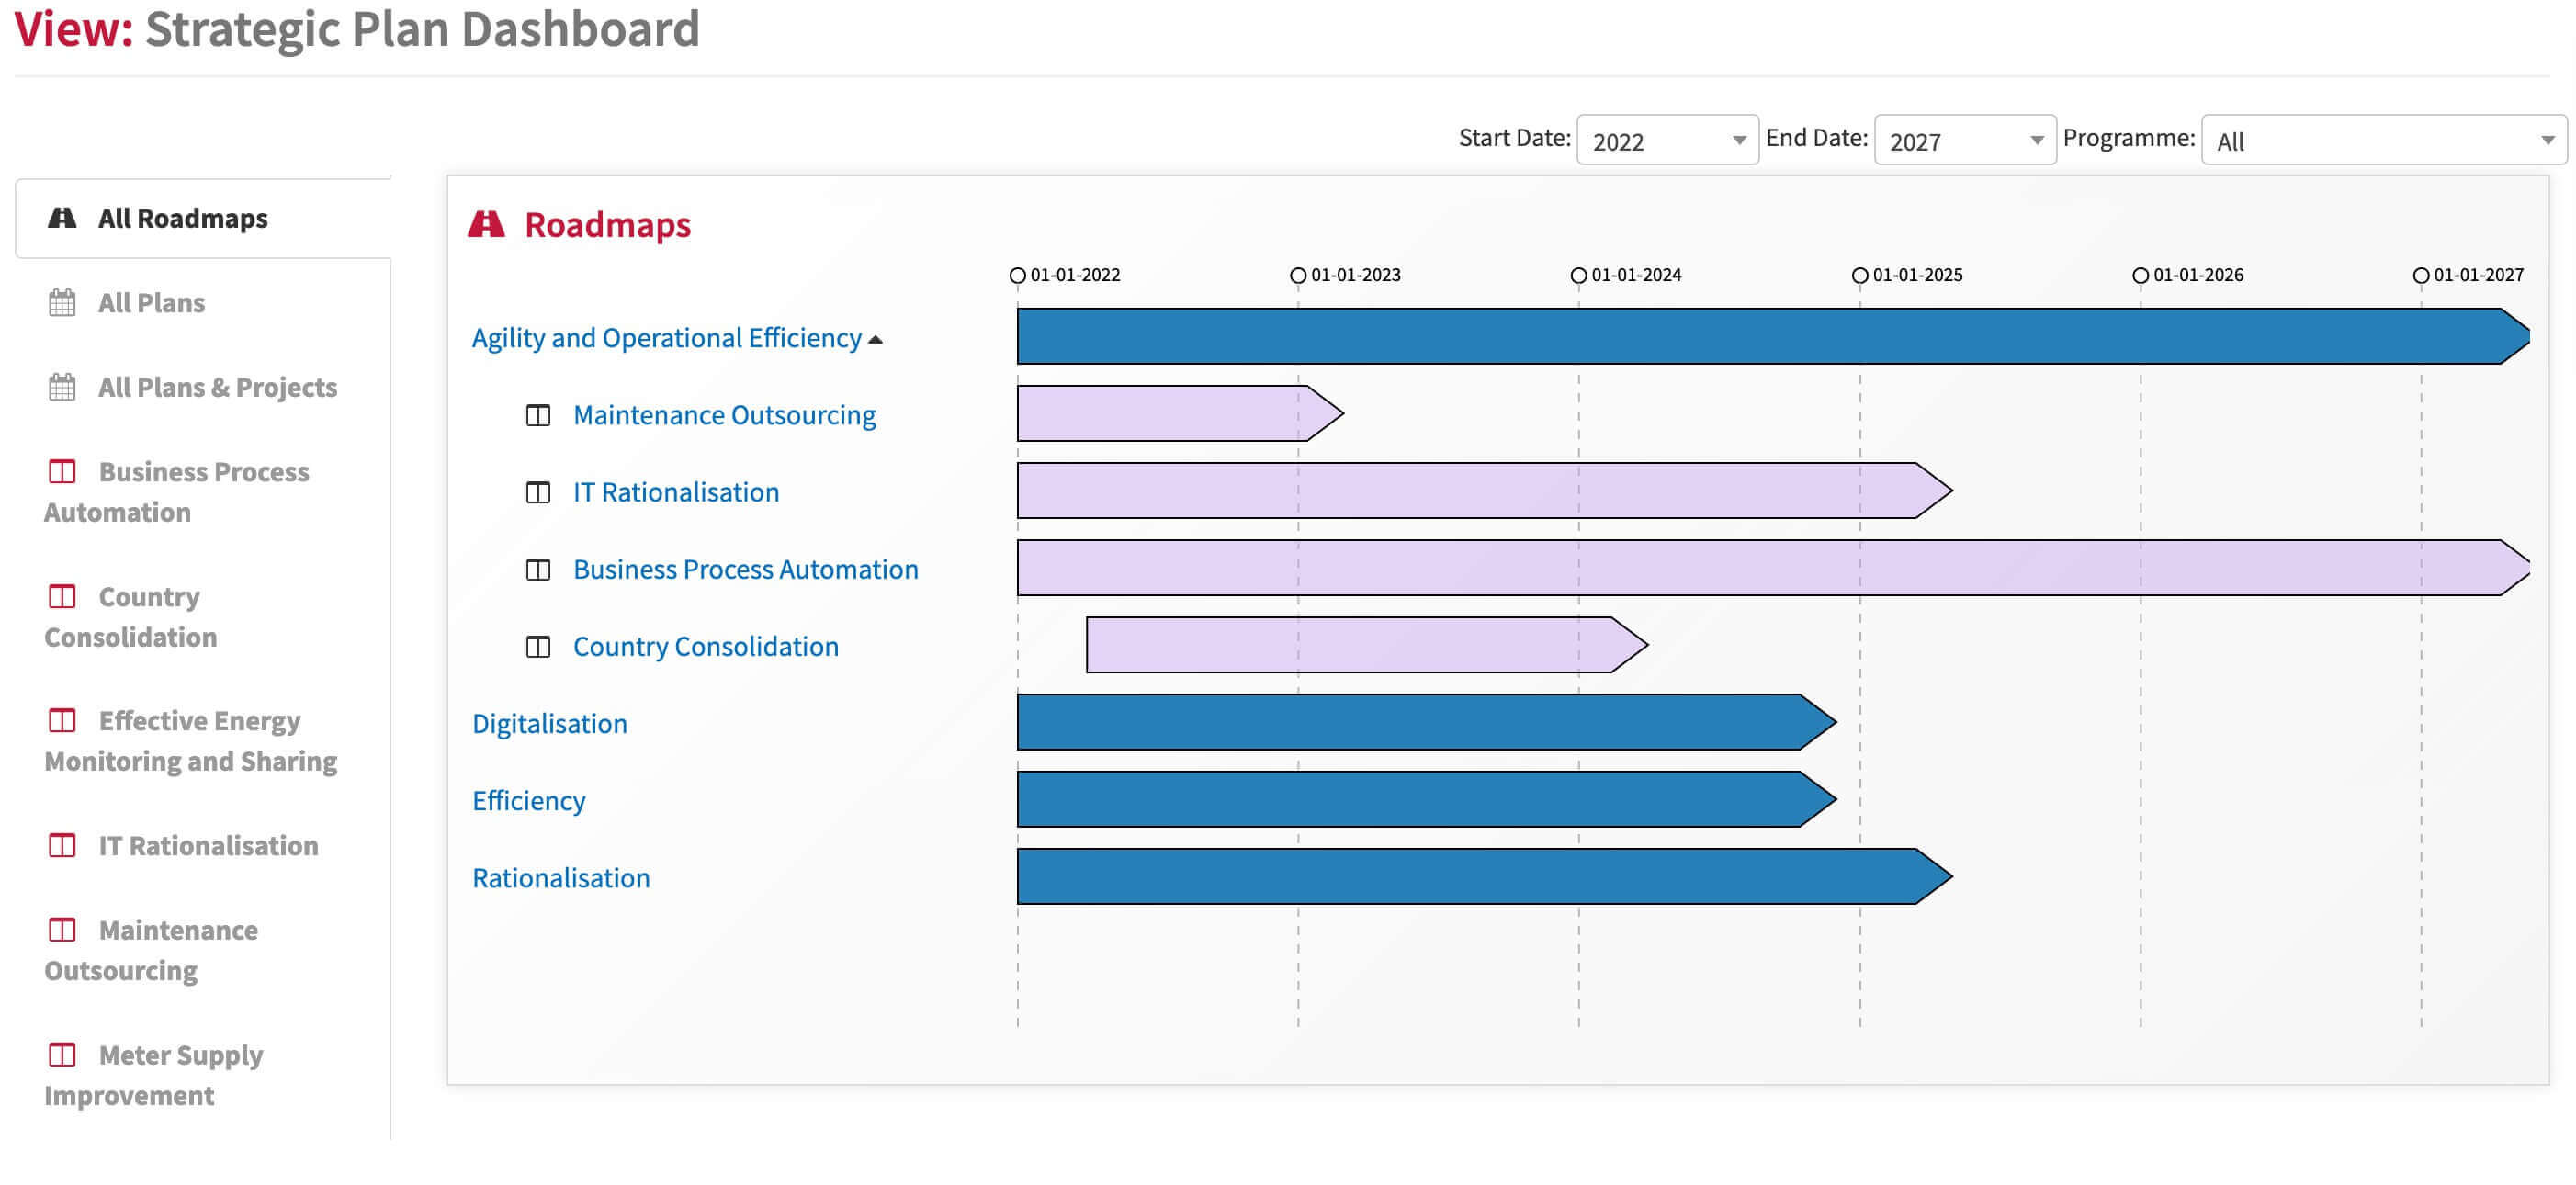The image size is (2576, 1185).
Task: Open IT Rationalisation sidebar tab
Action: (203, 845)
